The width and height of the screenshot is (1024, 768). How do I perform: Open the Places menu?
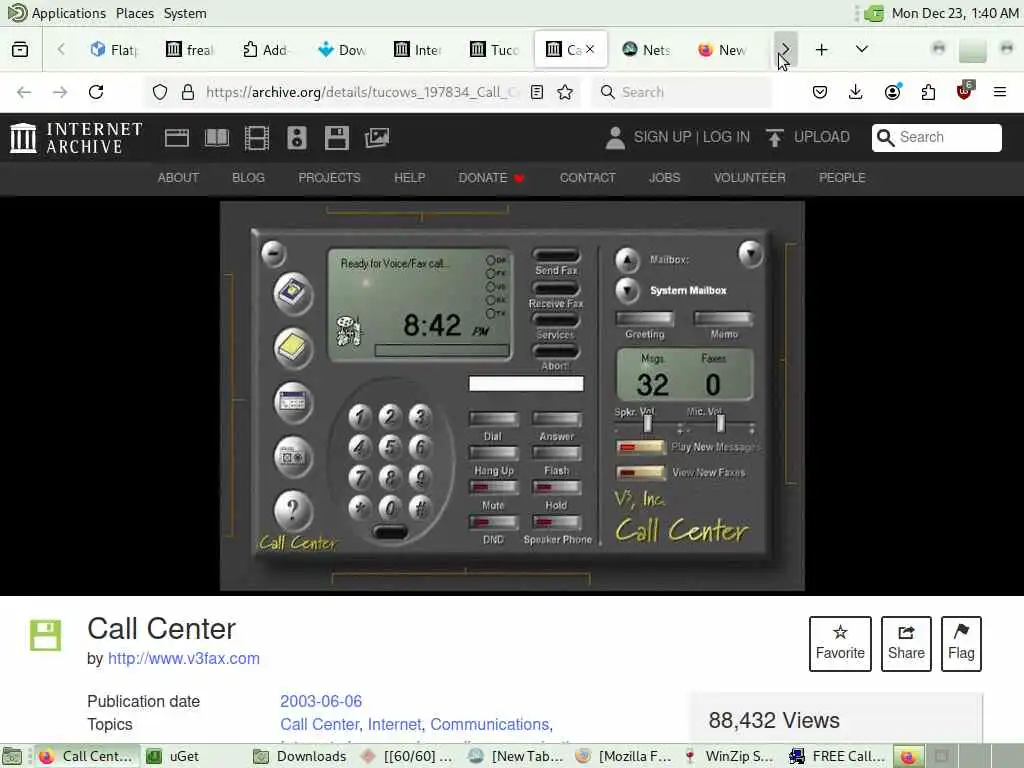coord(135,13)
